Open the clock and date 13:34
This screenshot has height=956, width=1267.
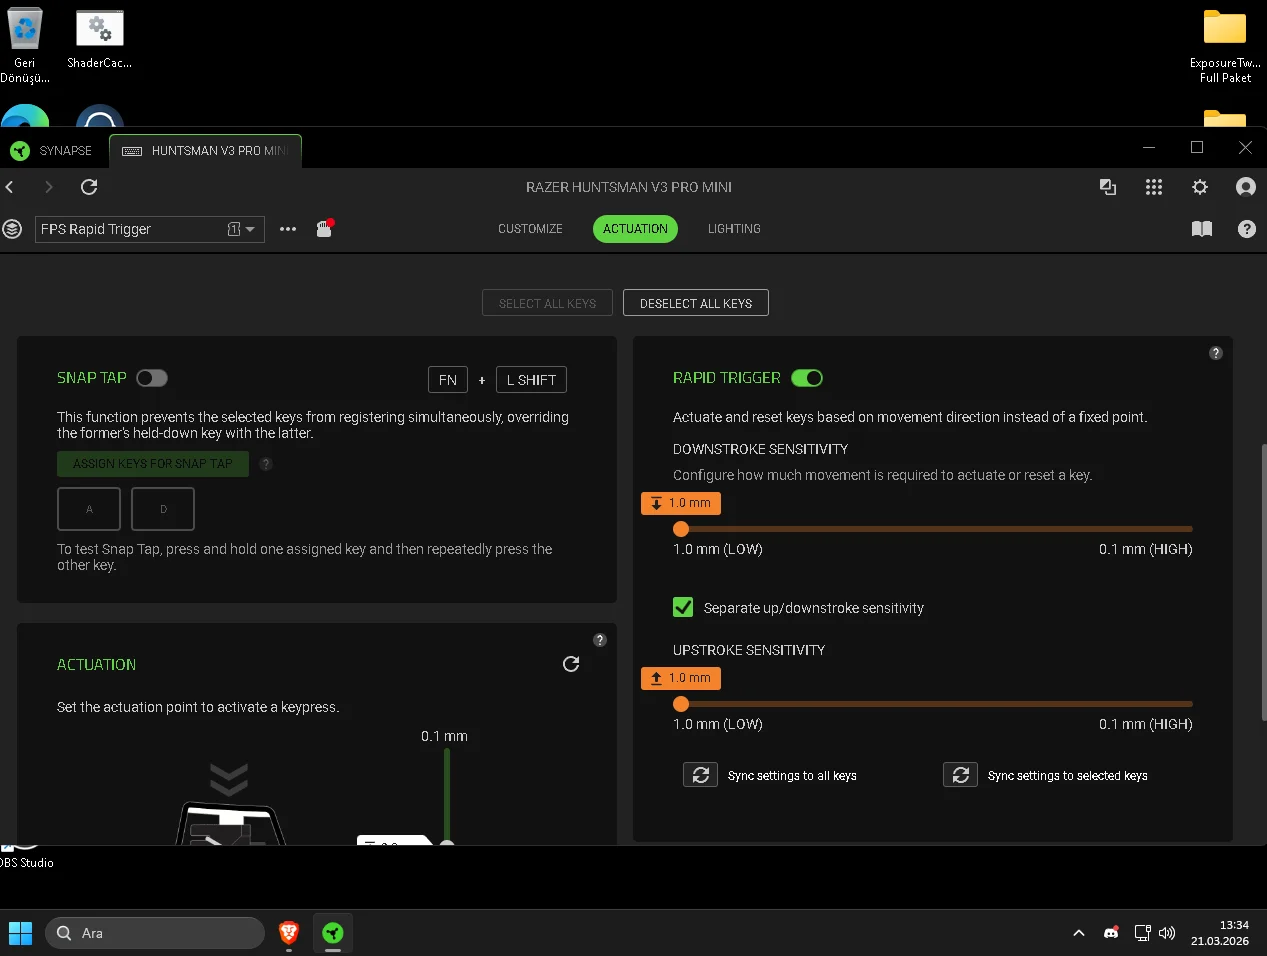(x=1220, y=933)
